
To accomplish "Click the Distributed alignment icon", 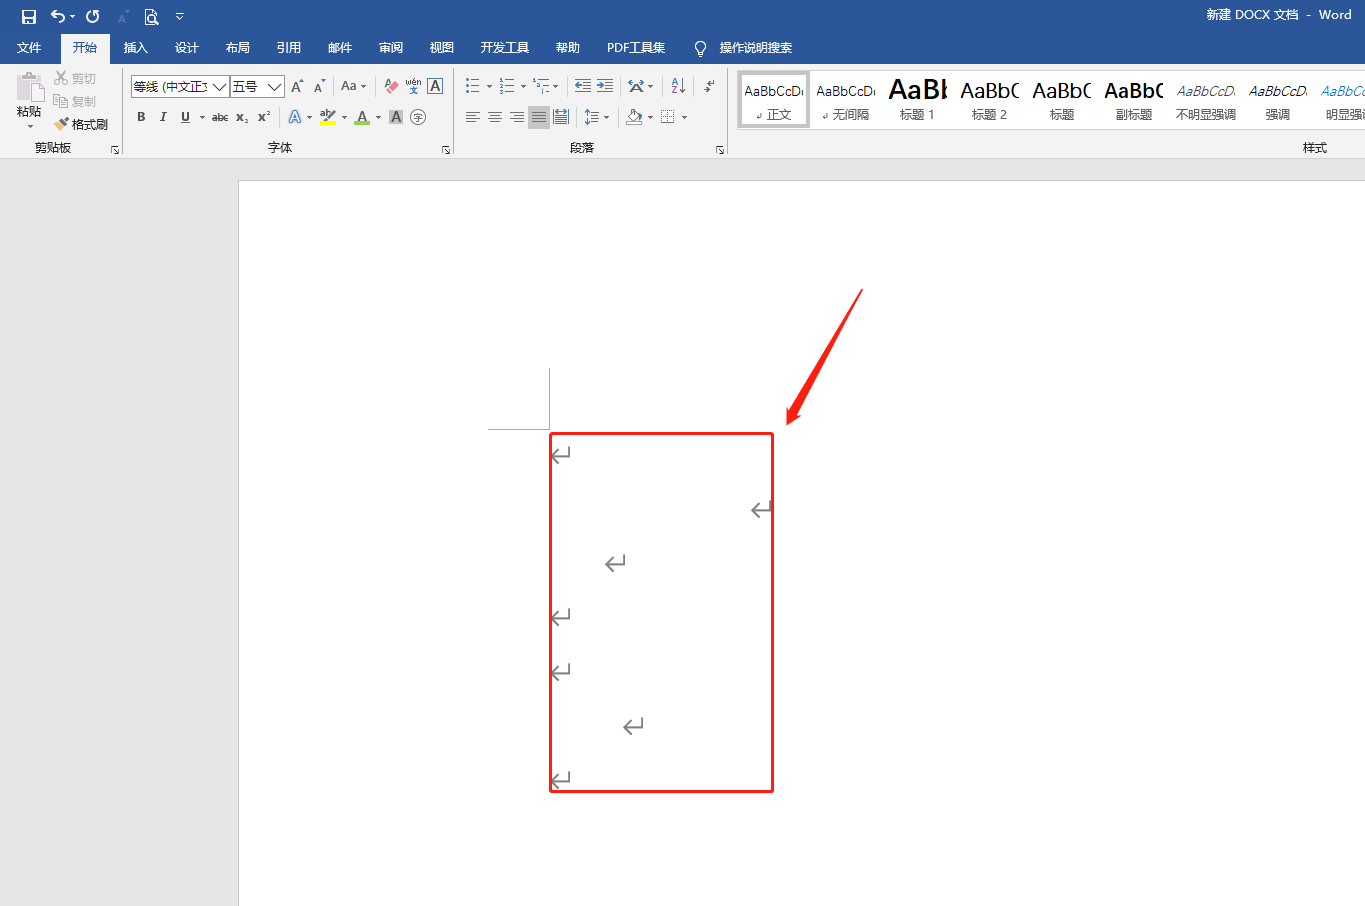I will 561,117.
